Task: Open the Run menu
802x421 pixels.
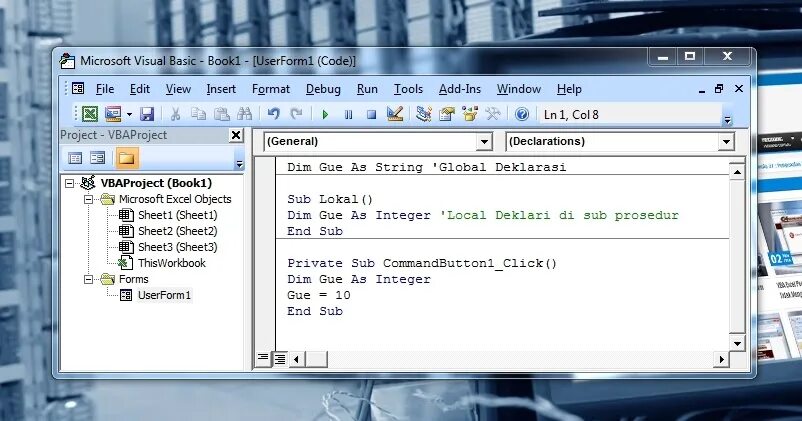Action: click(x=367, y=89)
